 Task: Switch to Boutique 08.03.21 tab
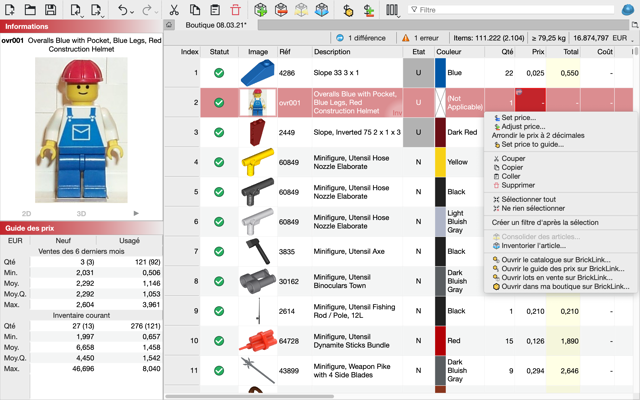tap(216, 25)
